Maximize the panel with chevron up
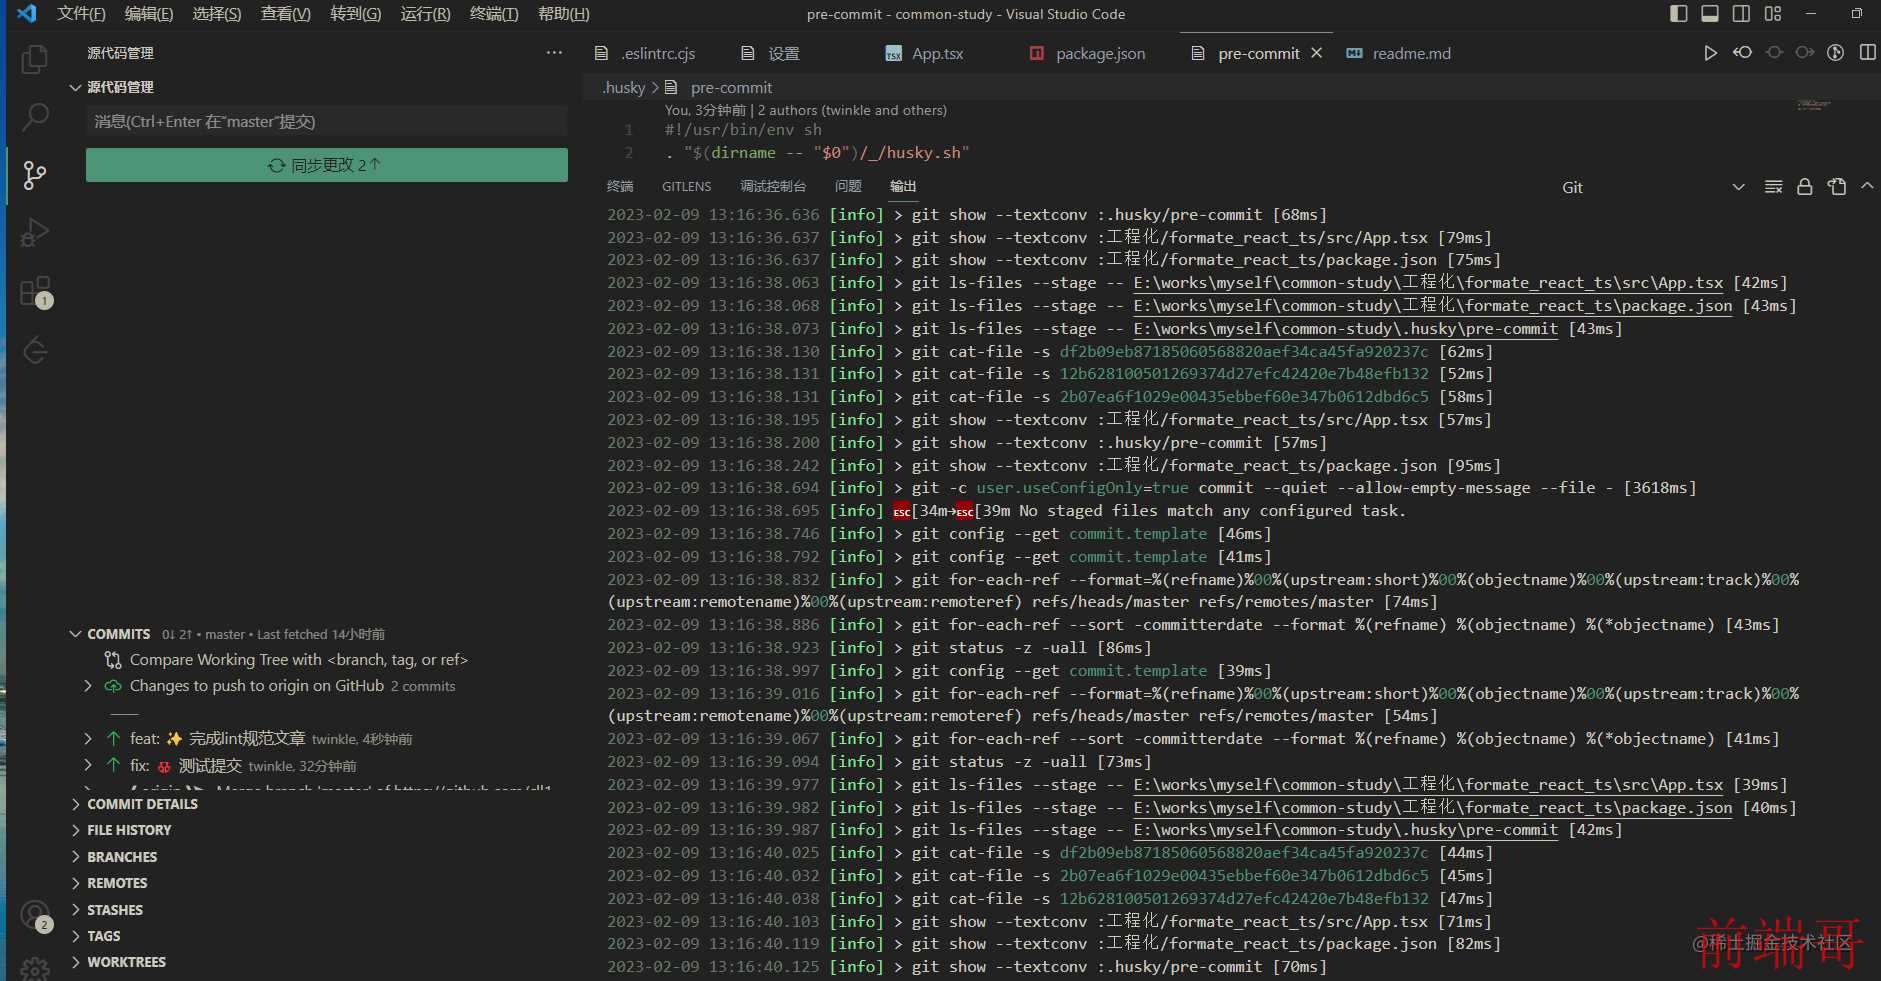 click(x=1867, y=187)
